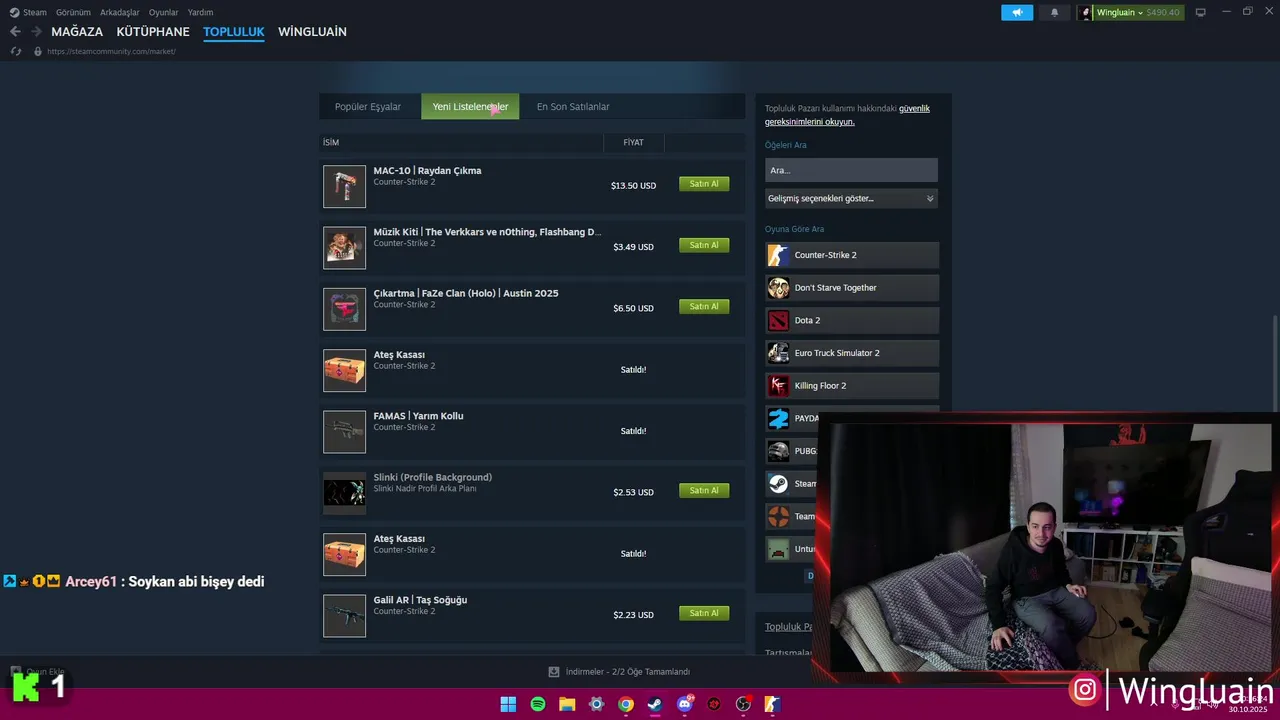Sort listings by the FİYAT column header

pyautogui.click(x=633, y=143)
